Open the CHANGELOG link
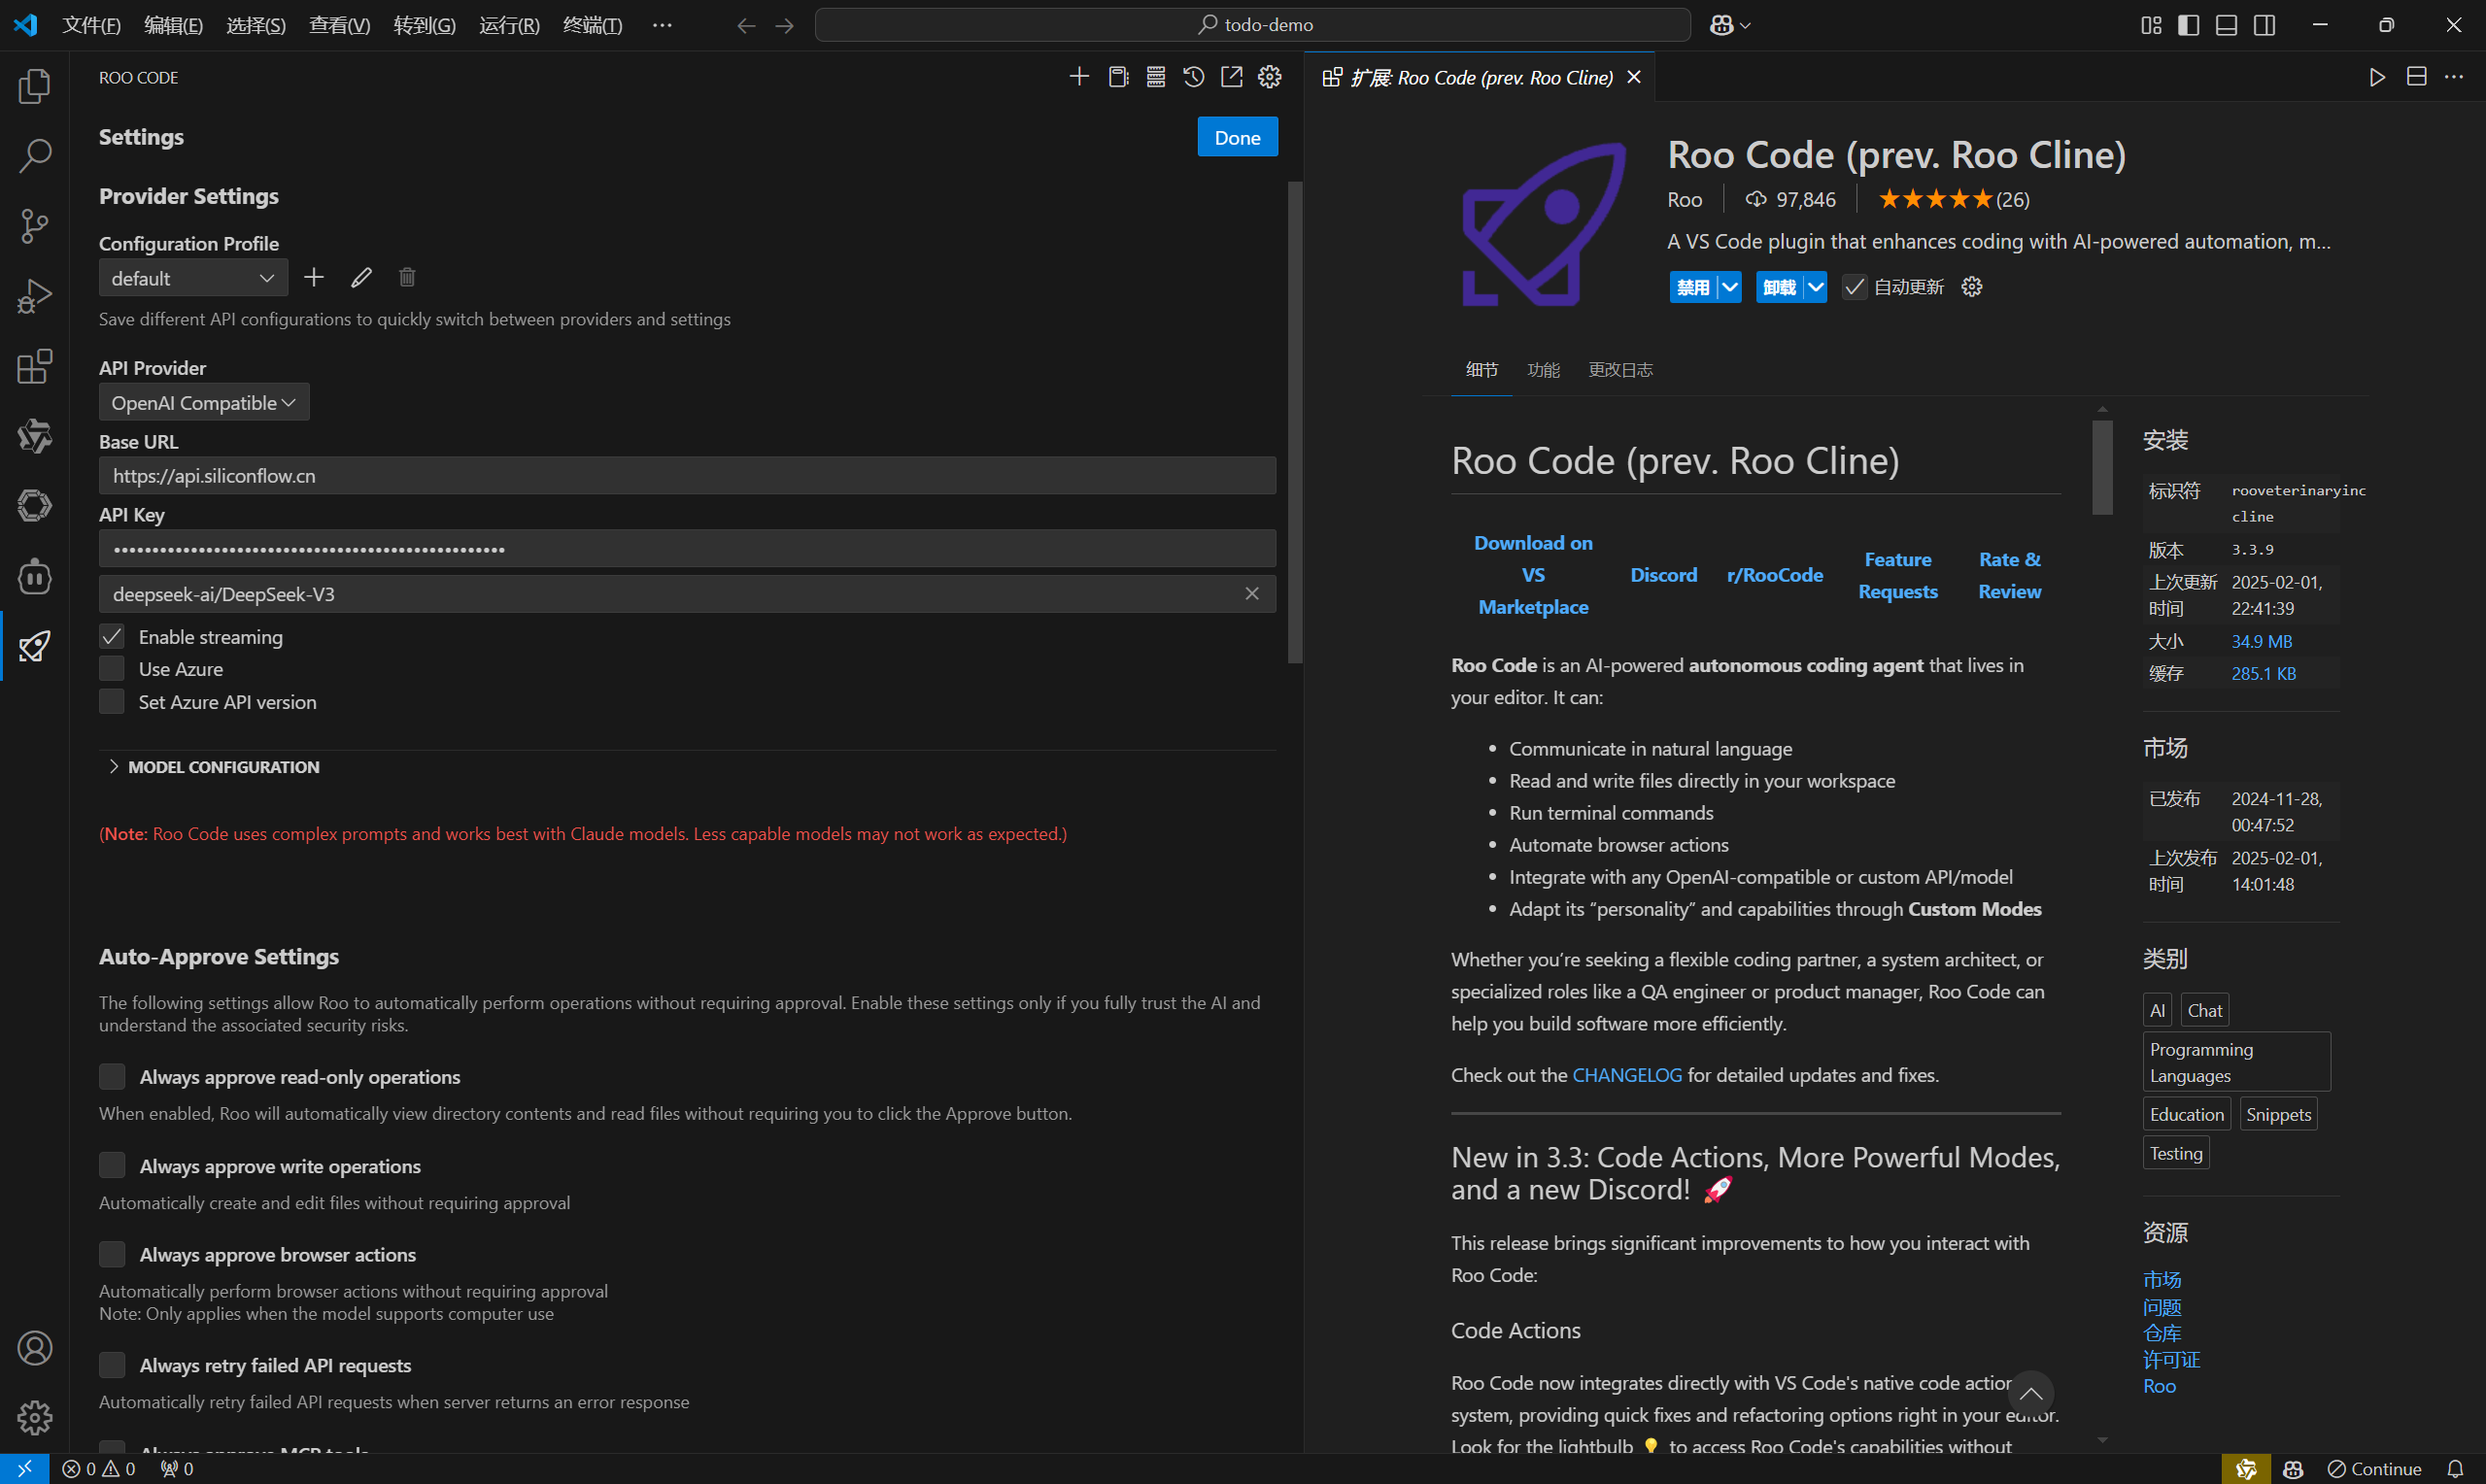Screen dimensions: 2486x1484 [x=1627, y=1075]
